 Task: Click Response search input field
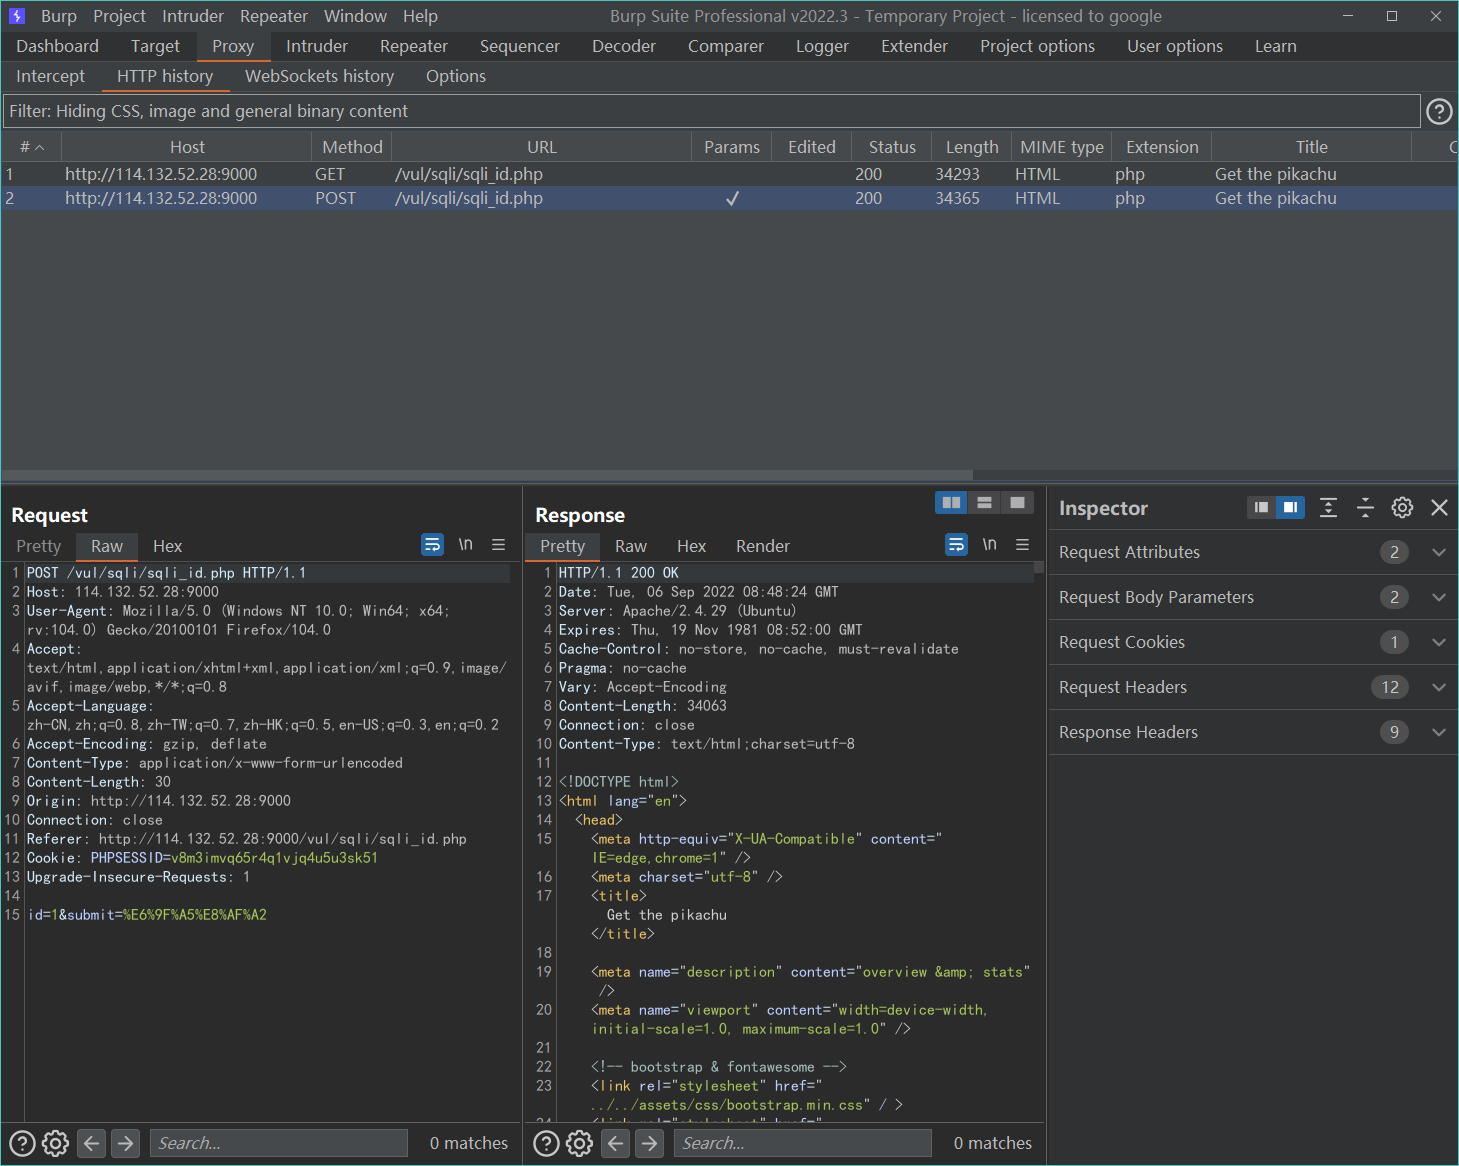pos(802,1143)
